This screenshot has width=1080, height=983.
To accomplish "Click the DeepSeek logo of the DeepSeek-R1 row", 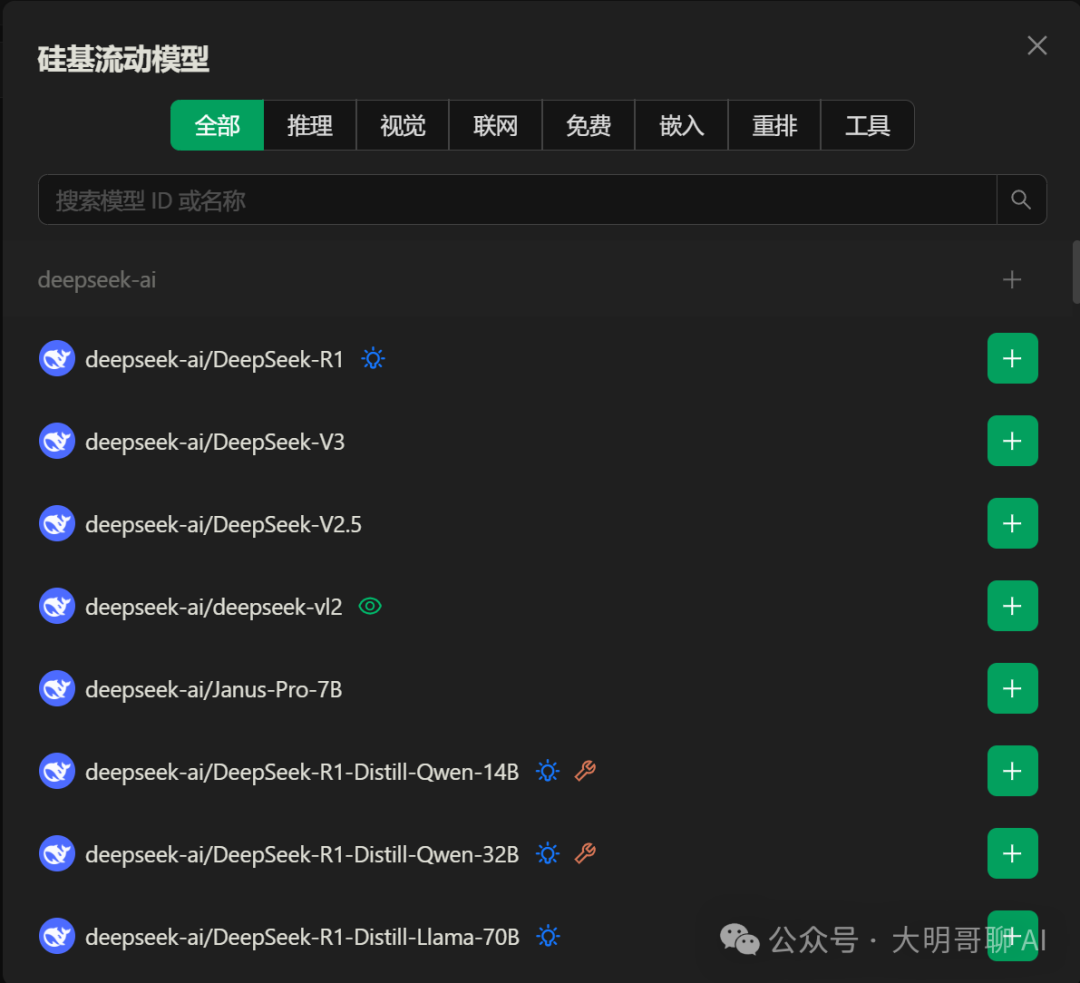I will pos(56,358).
